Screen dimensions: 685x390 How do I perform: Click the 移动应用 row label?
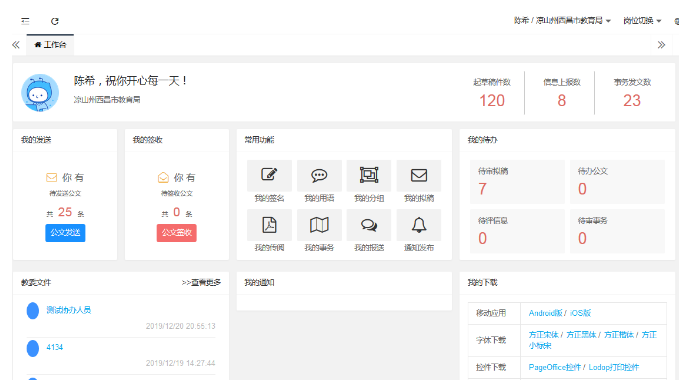click(x=491, y=313)
